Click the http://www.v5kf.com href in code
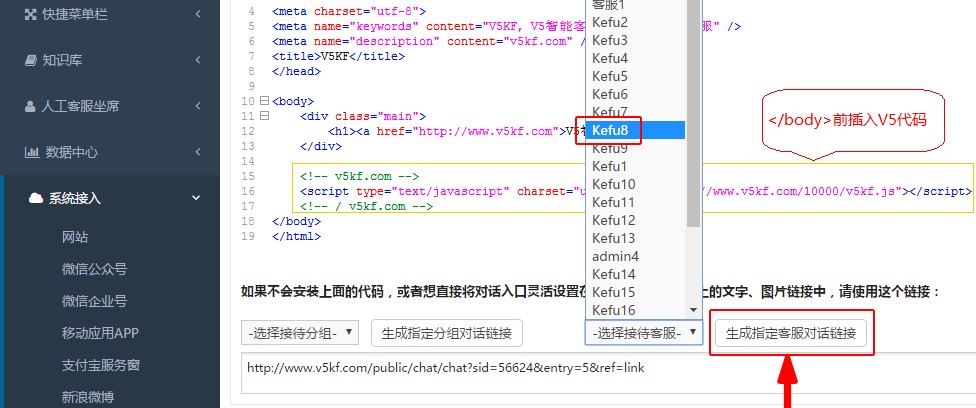976x408 pixels. click(486, 131)
